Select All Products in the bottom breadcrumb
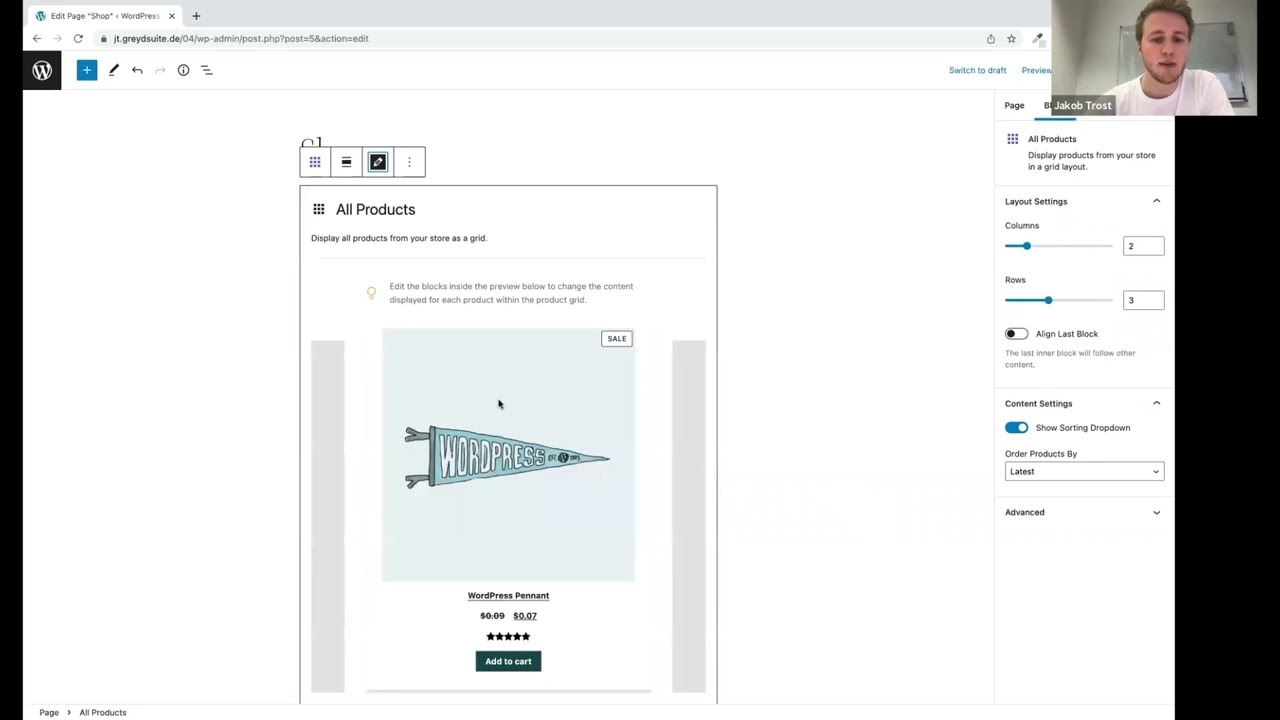This screenshot has width=1280, height=720. pyautogui.click(x=103, y=713)
